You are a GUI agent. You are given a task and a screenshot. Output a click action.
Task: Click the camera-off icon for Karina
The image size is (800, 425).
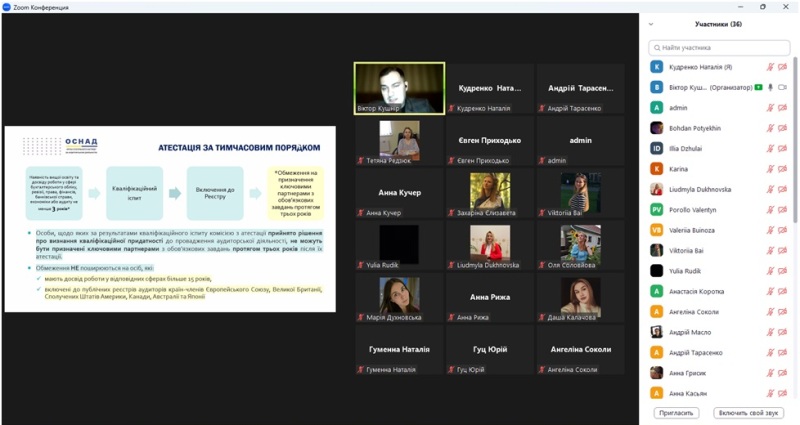click(x=783, y=169)
